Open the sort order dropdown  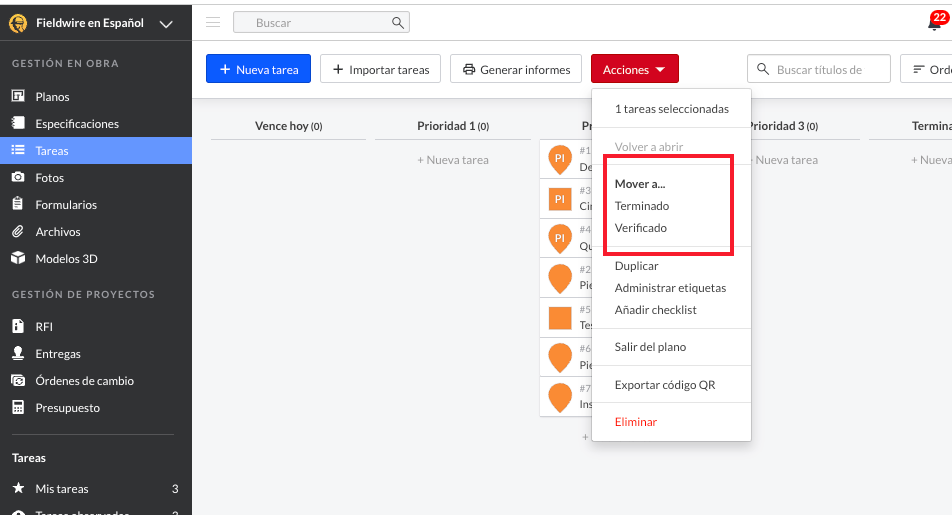(926, 69)
